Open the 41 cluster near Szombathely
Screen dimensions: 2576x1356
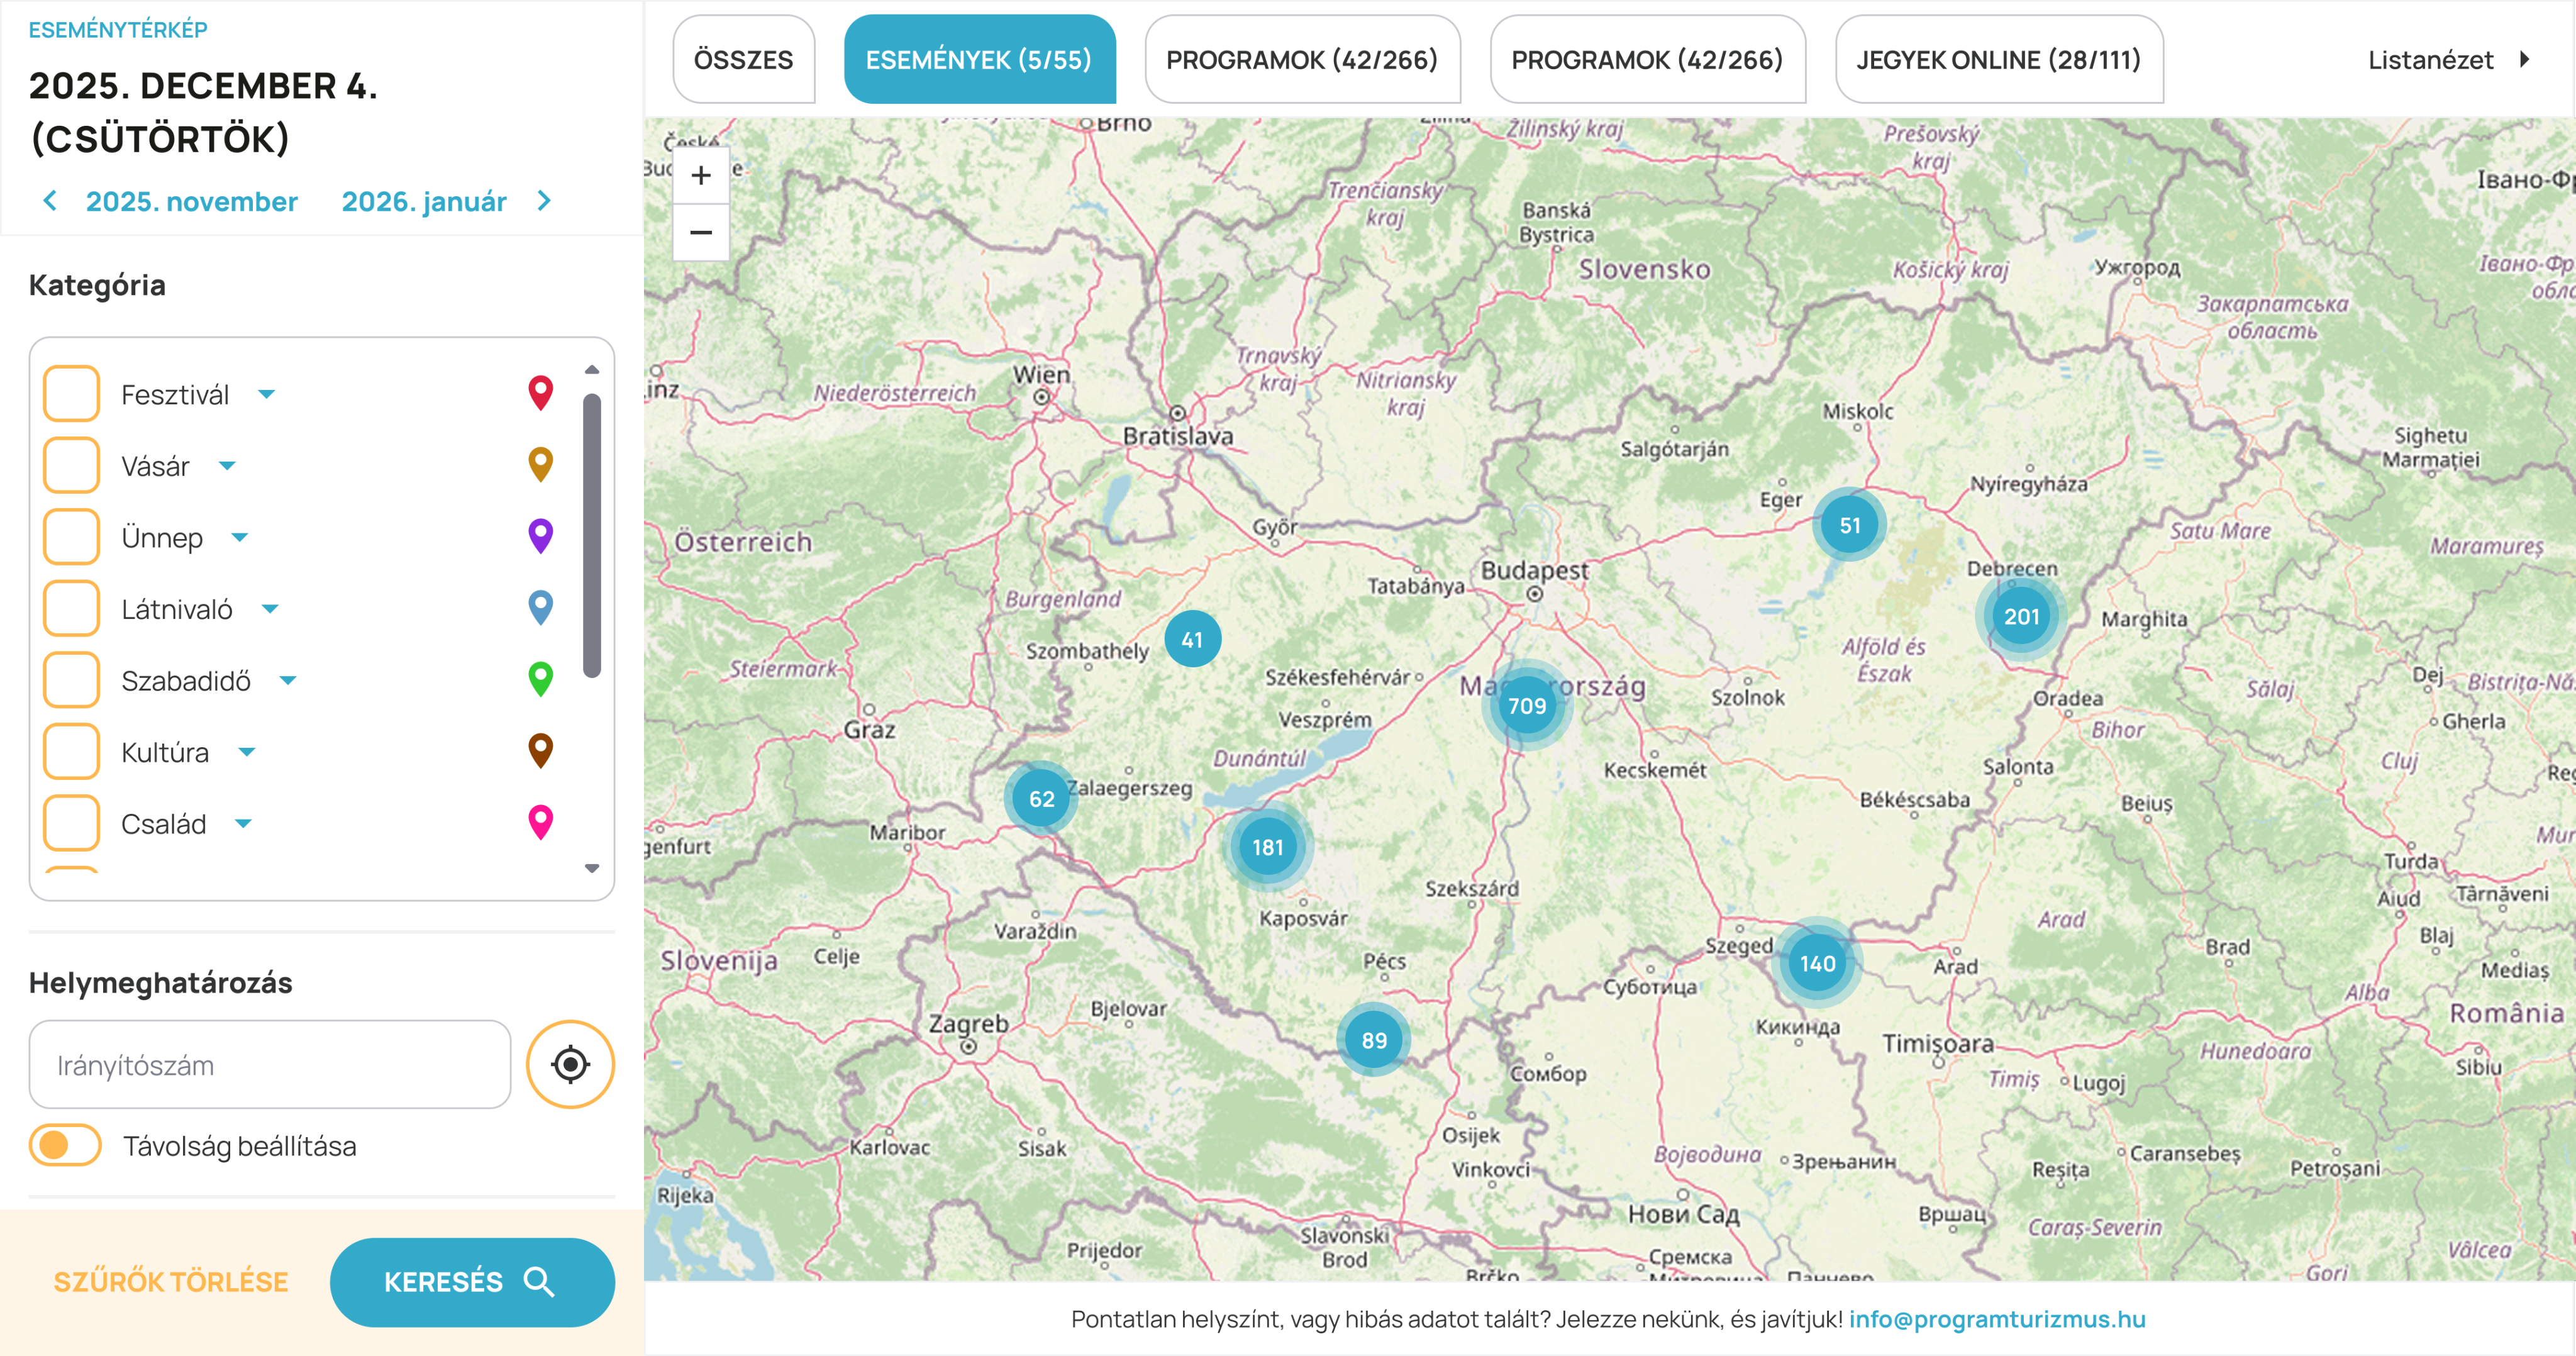(1192, 640)
